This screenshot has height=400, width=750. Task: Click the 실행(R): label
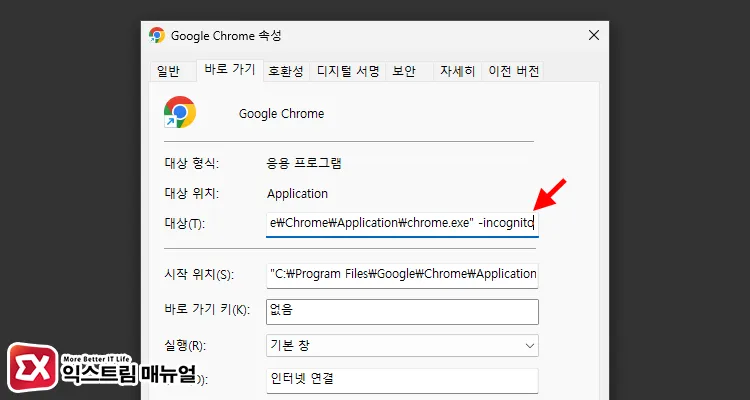coord(183,345)
